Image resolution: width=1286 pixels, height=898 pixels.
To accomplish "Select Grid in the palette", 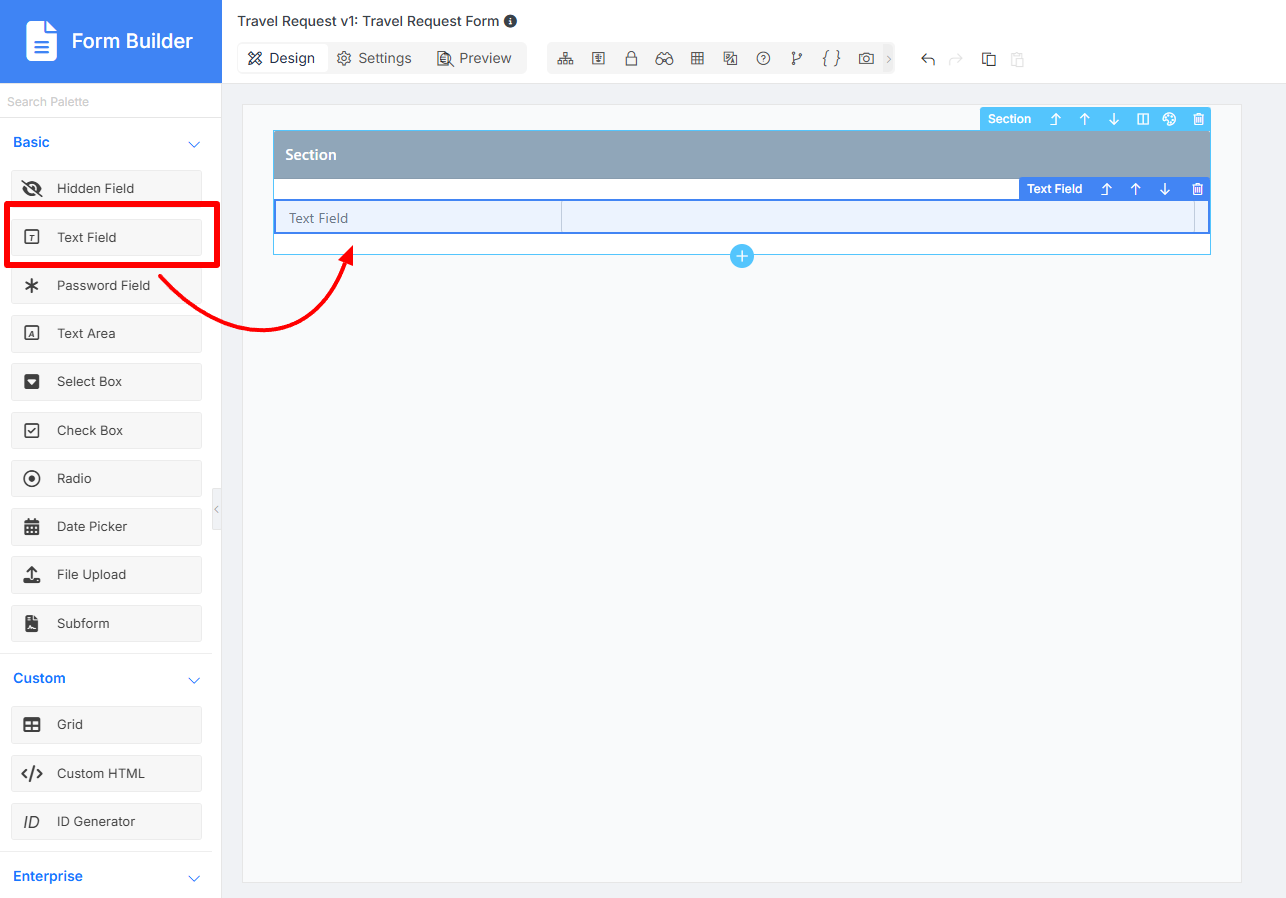I will (106, 724).
